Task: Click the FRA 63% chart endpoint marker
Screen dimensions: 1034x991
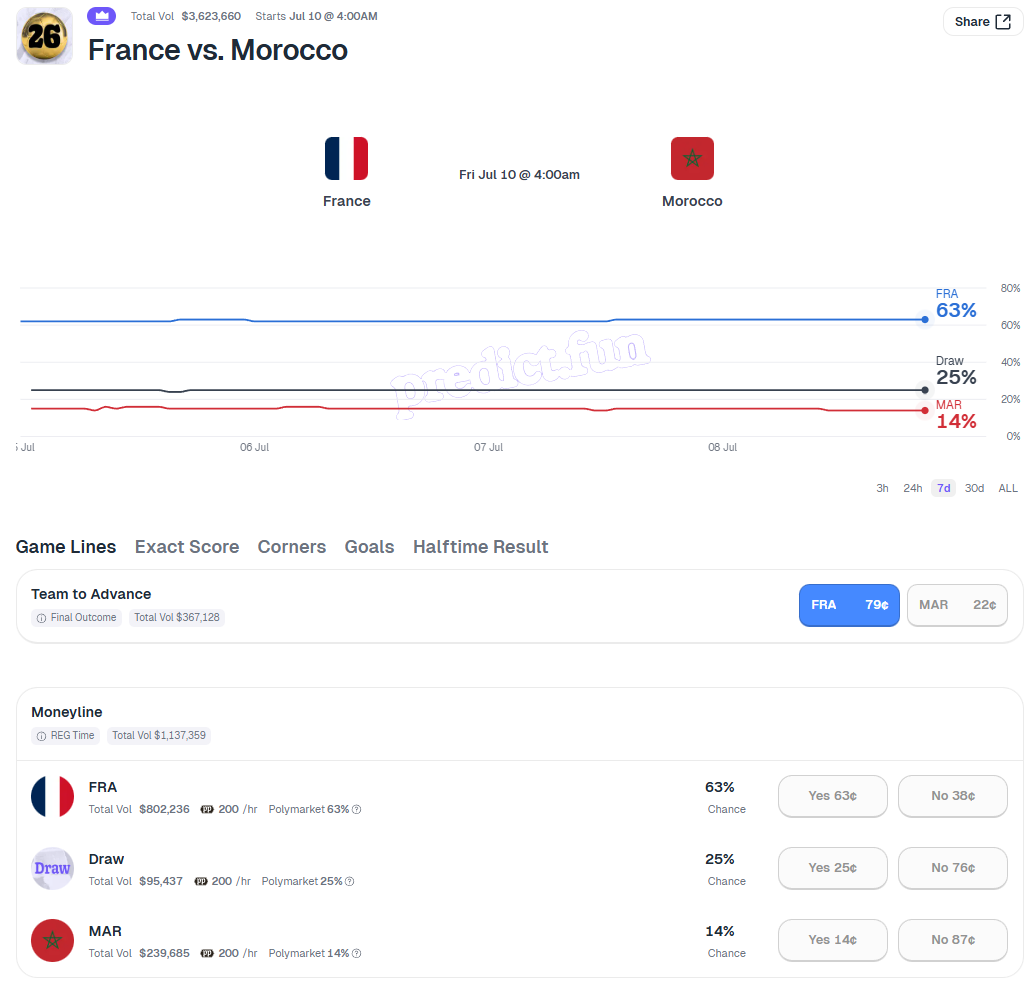Action: 925,319
